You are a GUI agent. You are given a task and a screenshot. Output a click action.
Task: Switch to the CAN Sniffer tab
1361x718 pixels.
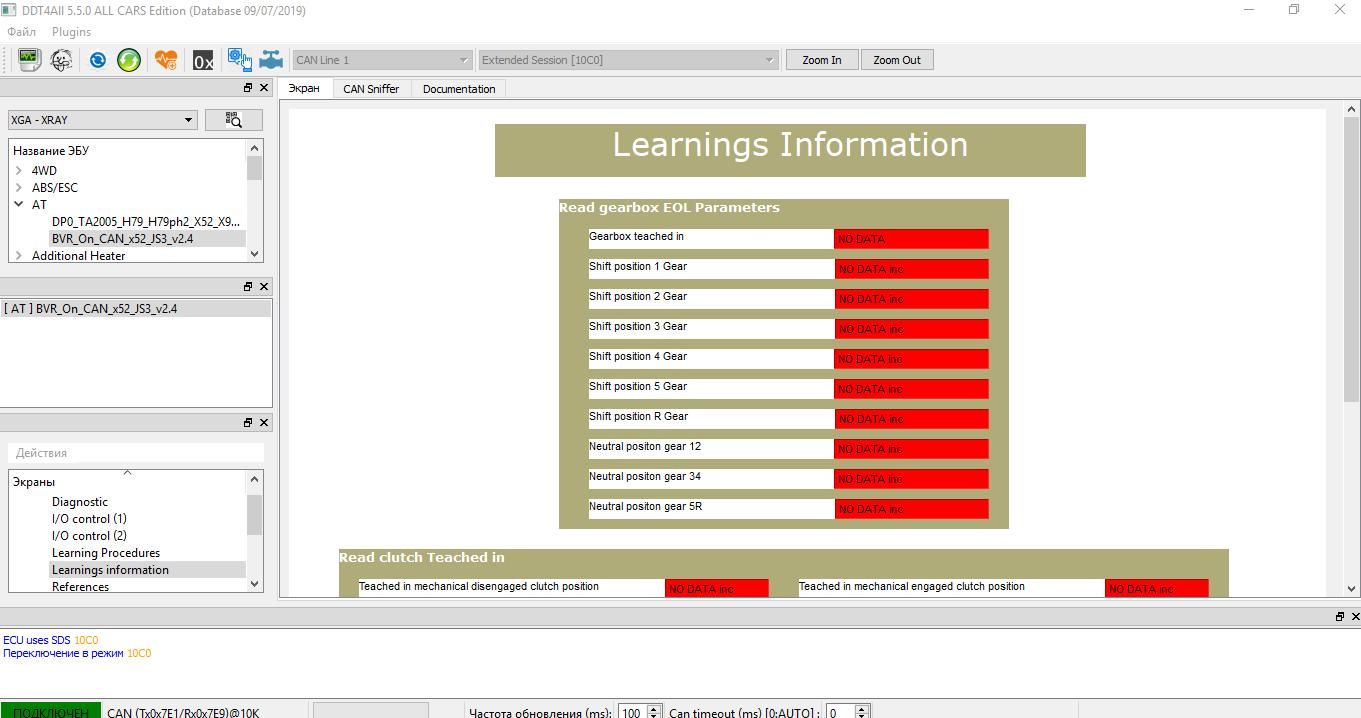(x=371, y=89)
